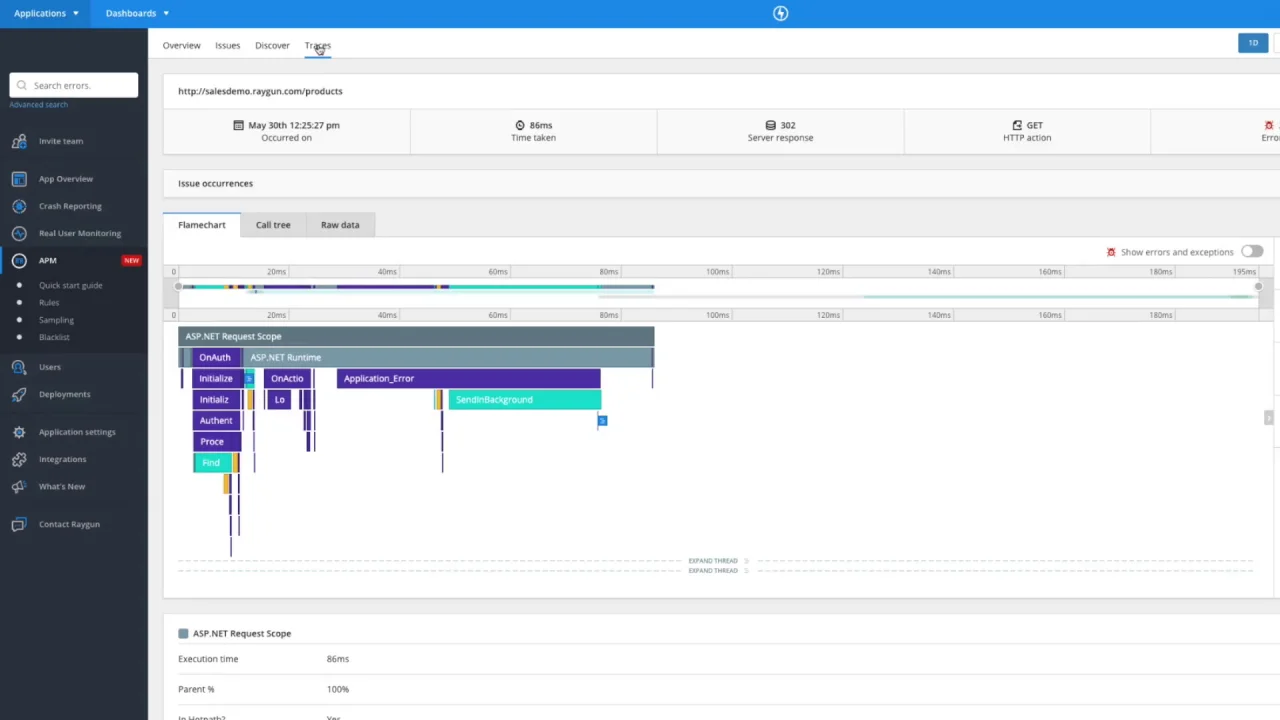Image resolution: width=1280 pixels, height=720 pixels.
Task: Open the Quick start guide item
Action: [x=70, y=285]
